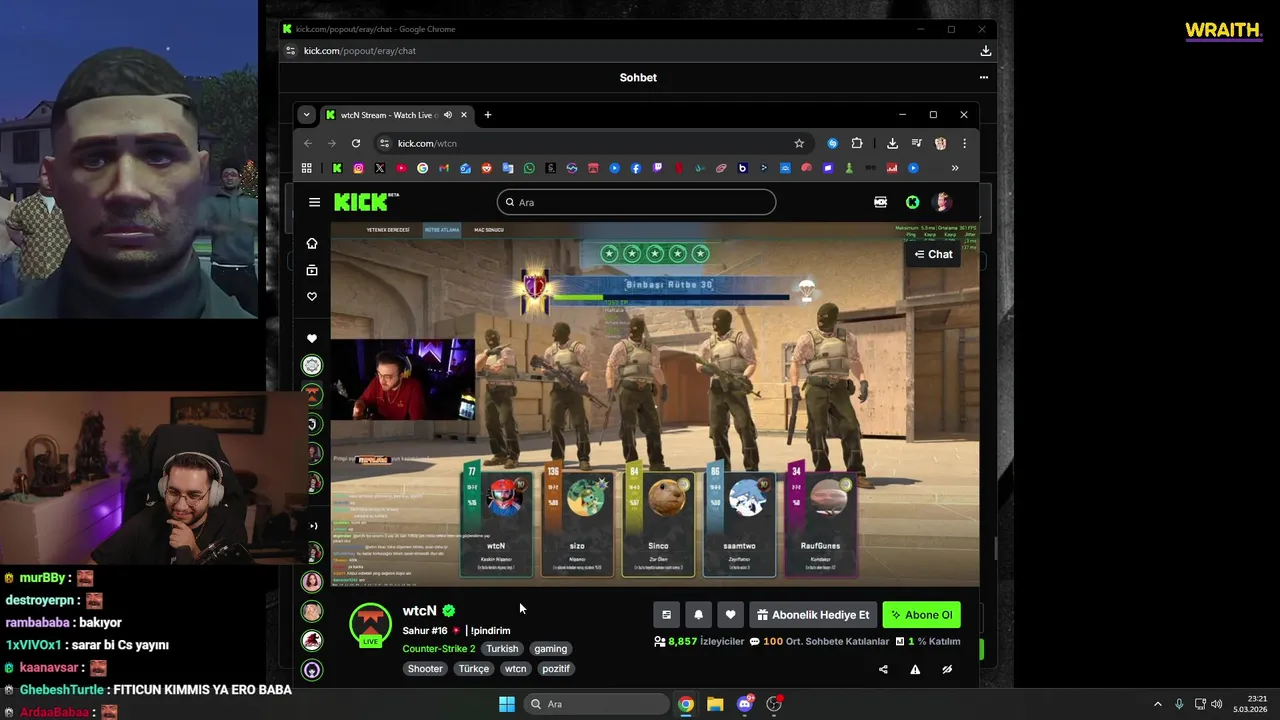Image resolution: width=1280 pixels, height=720 pixels.
Task: Select the YETENEK DERECESİ tab in stream
Action: [x=388, y=230]
